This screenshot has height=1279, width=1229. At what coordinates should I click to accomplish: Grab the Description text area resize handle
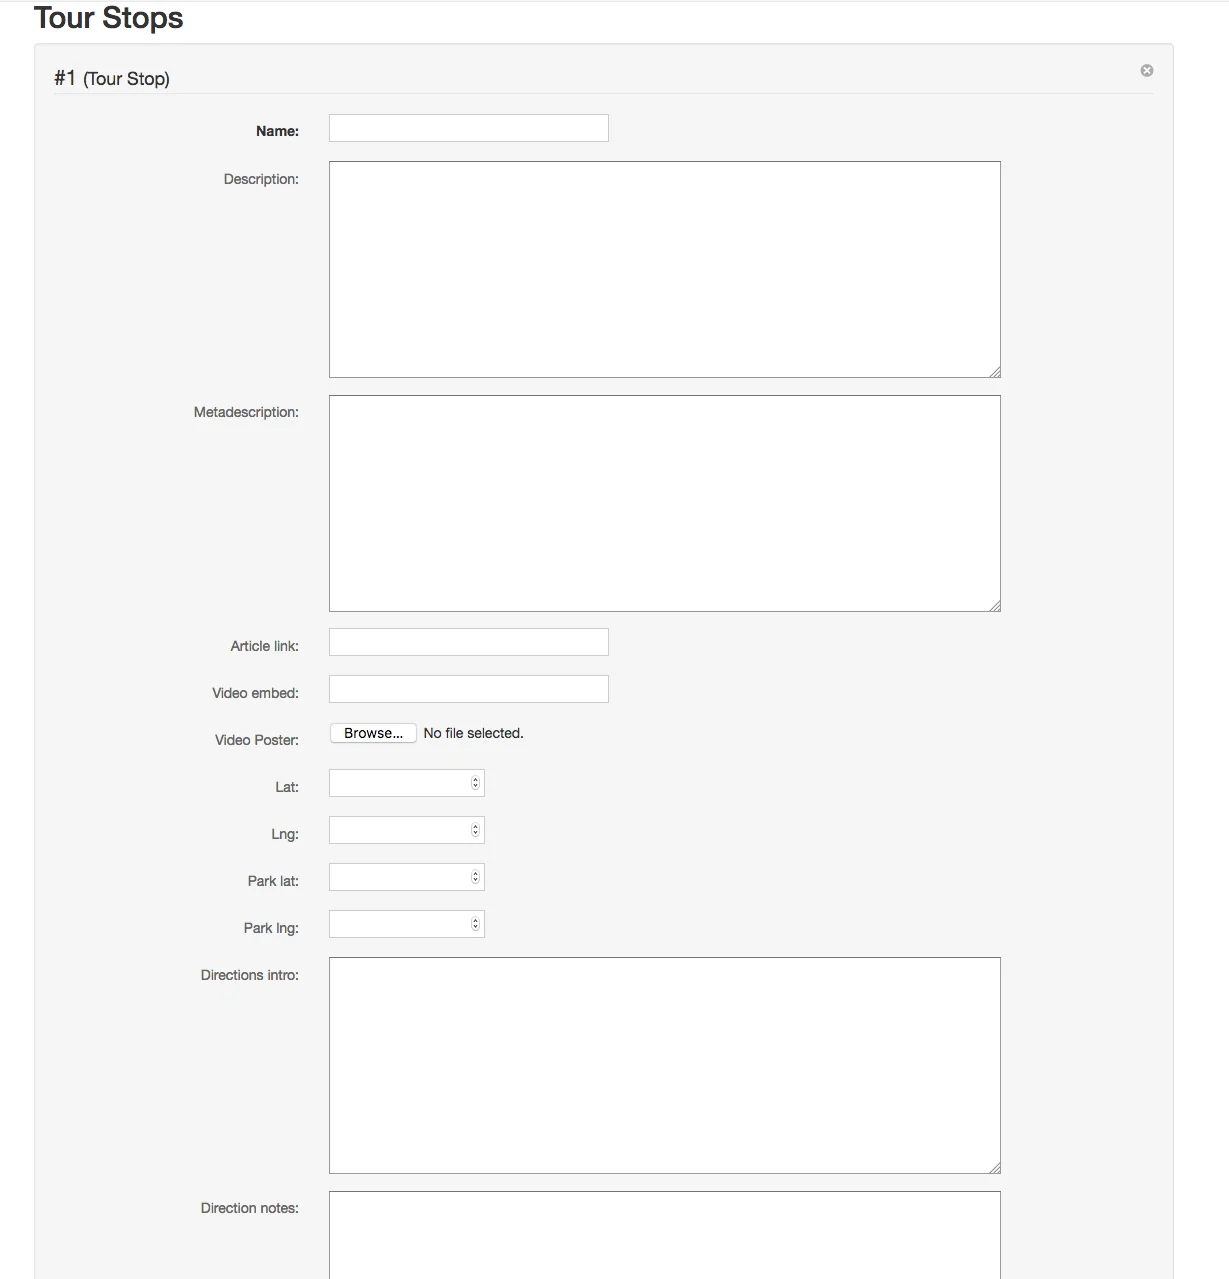click(994, 372)
